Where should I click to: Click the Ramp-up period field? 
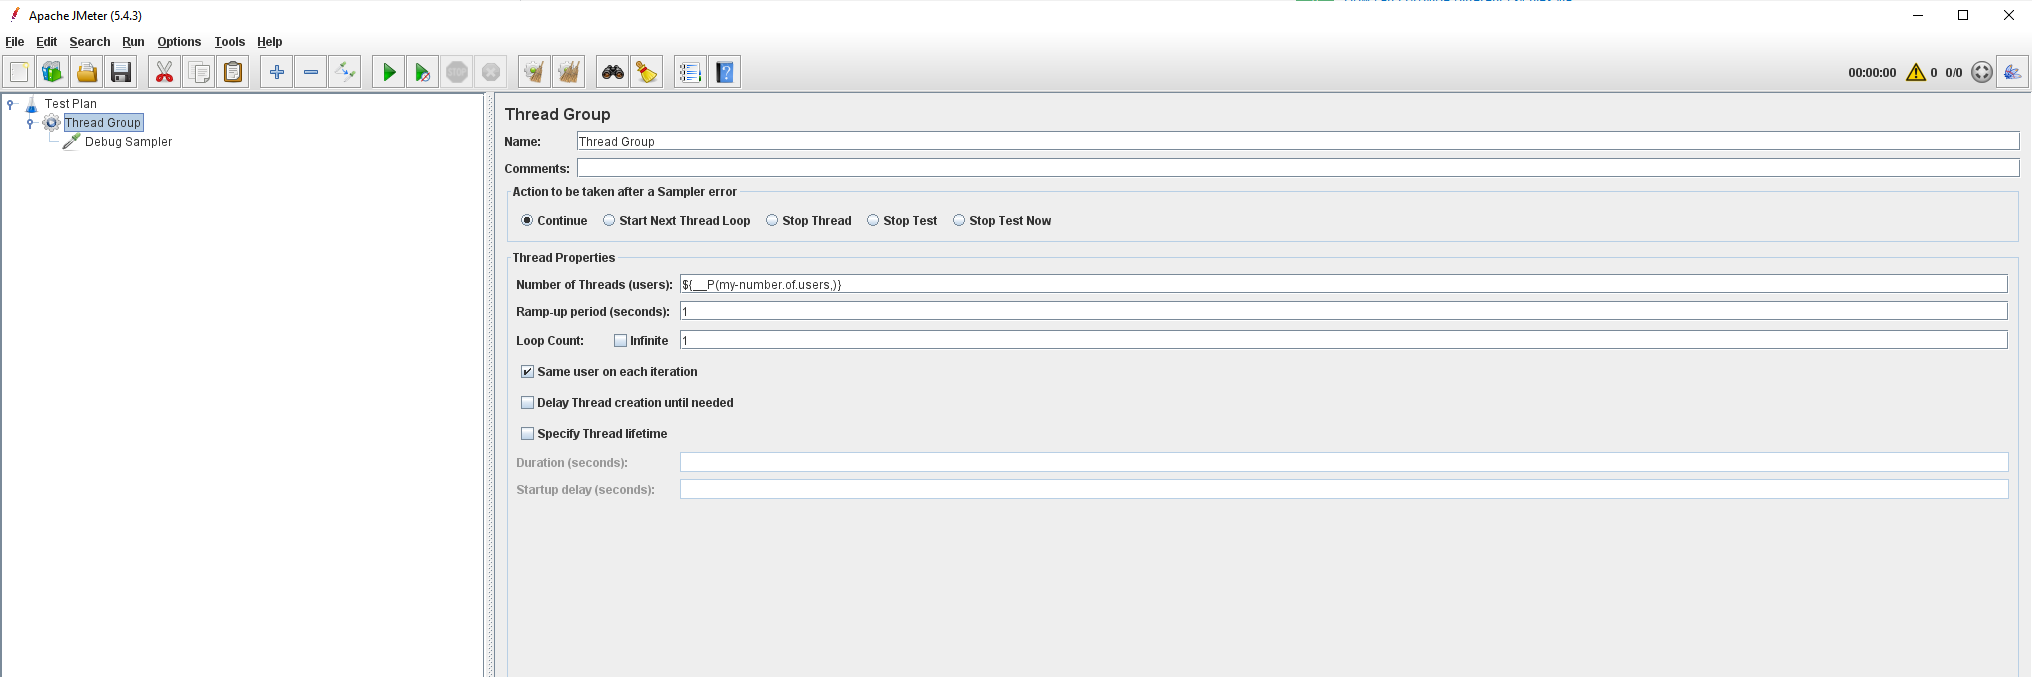point(1344,311)
